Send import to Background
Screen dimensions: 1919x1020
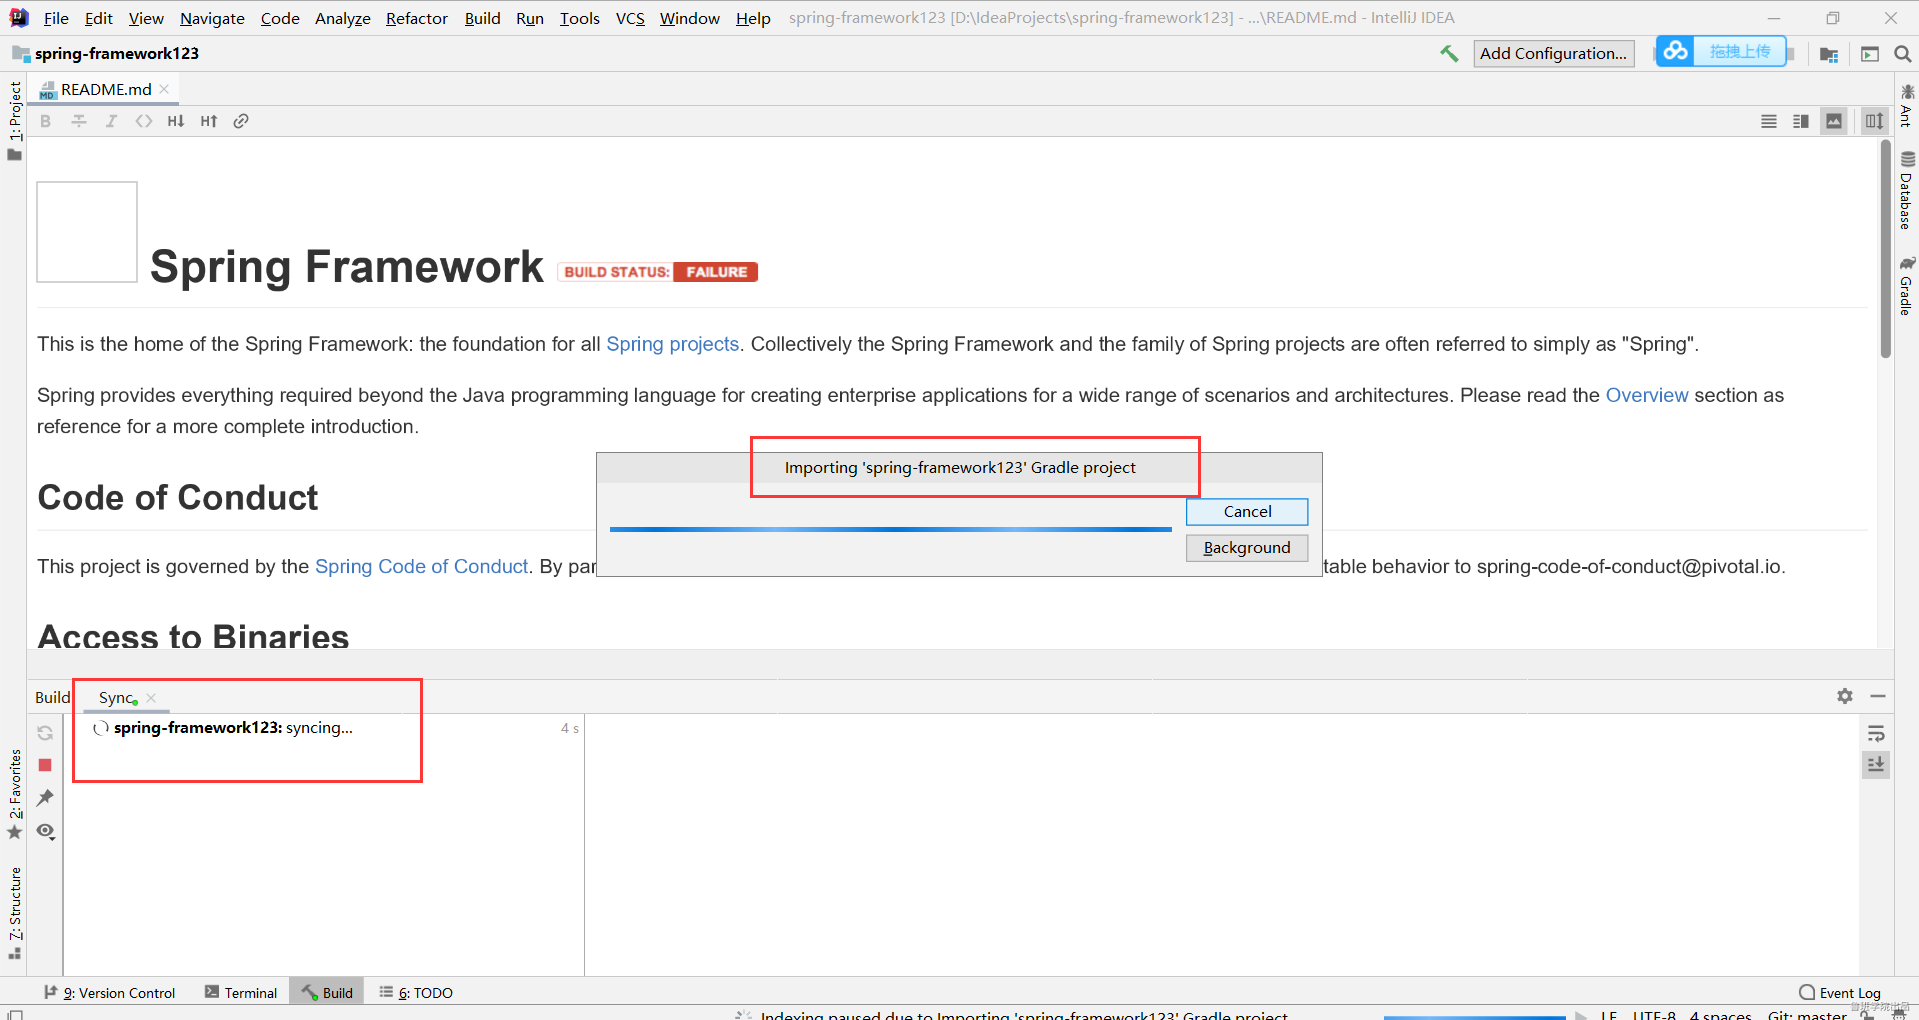click(x=1247, y=548)
